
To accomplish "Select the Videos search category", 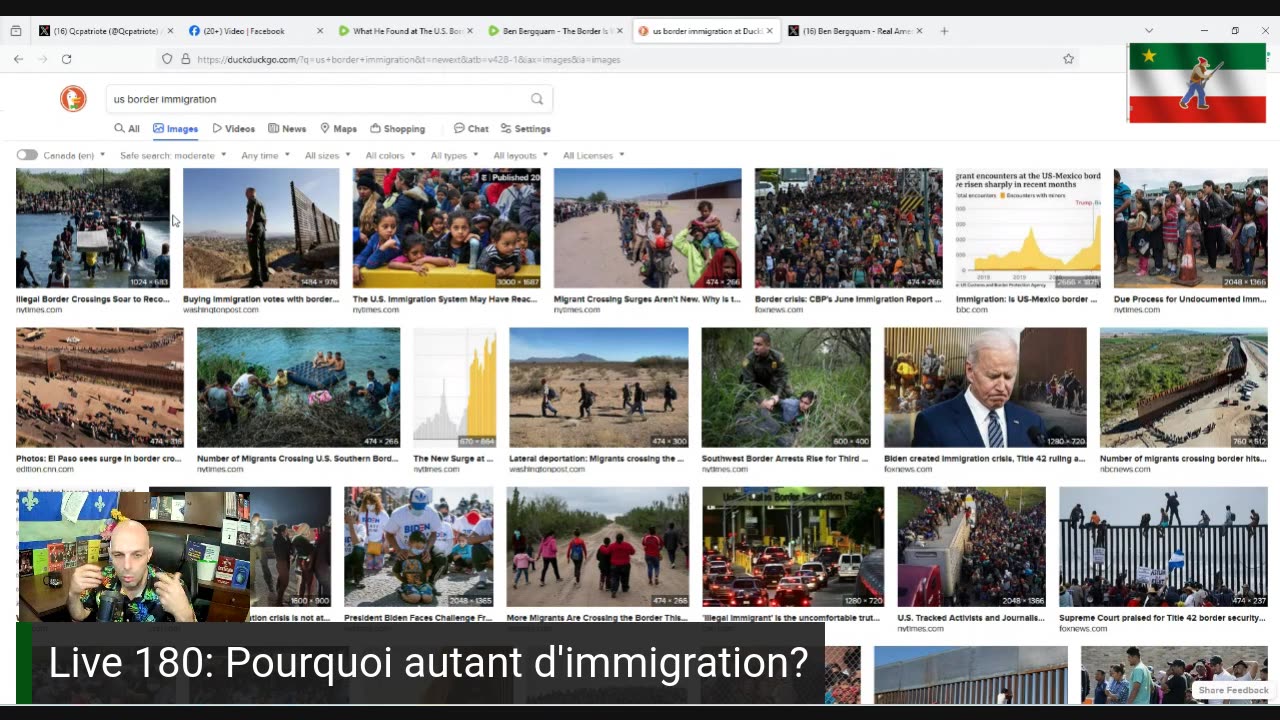I will coord(234,129).
